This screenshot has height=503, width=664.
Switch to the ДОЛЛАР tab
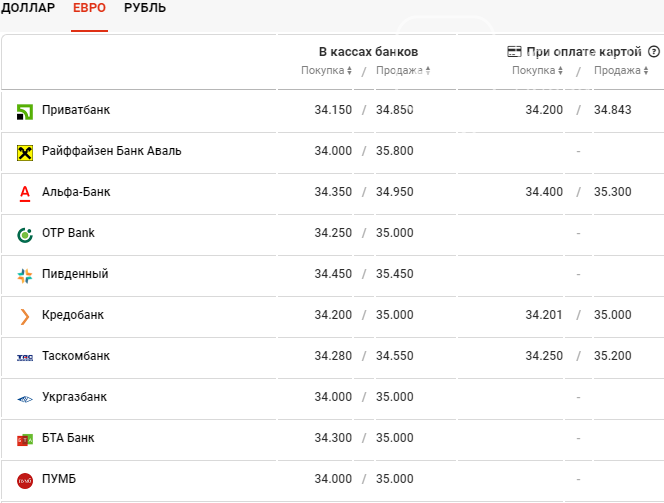point(28,8)
